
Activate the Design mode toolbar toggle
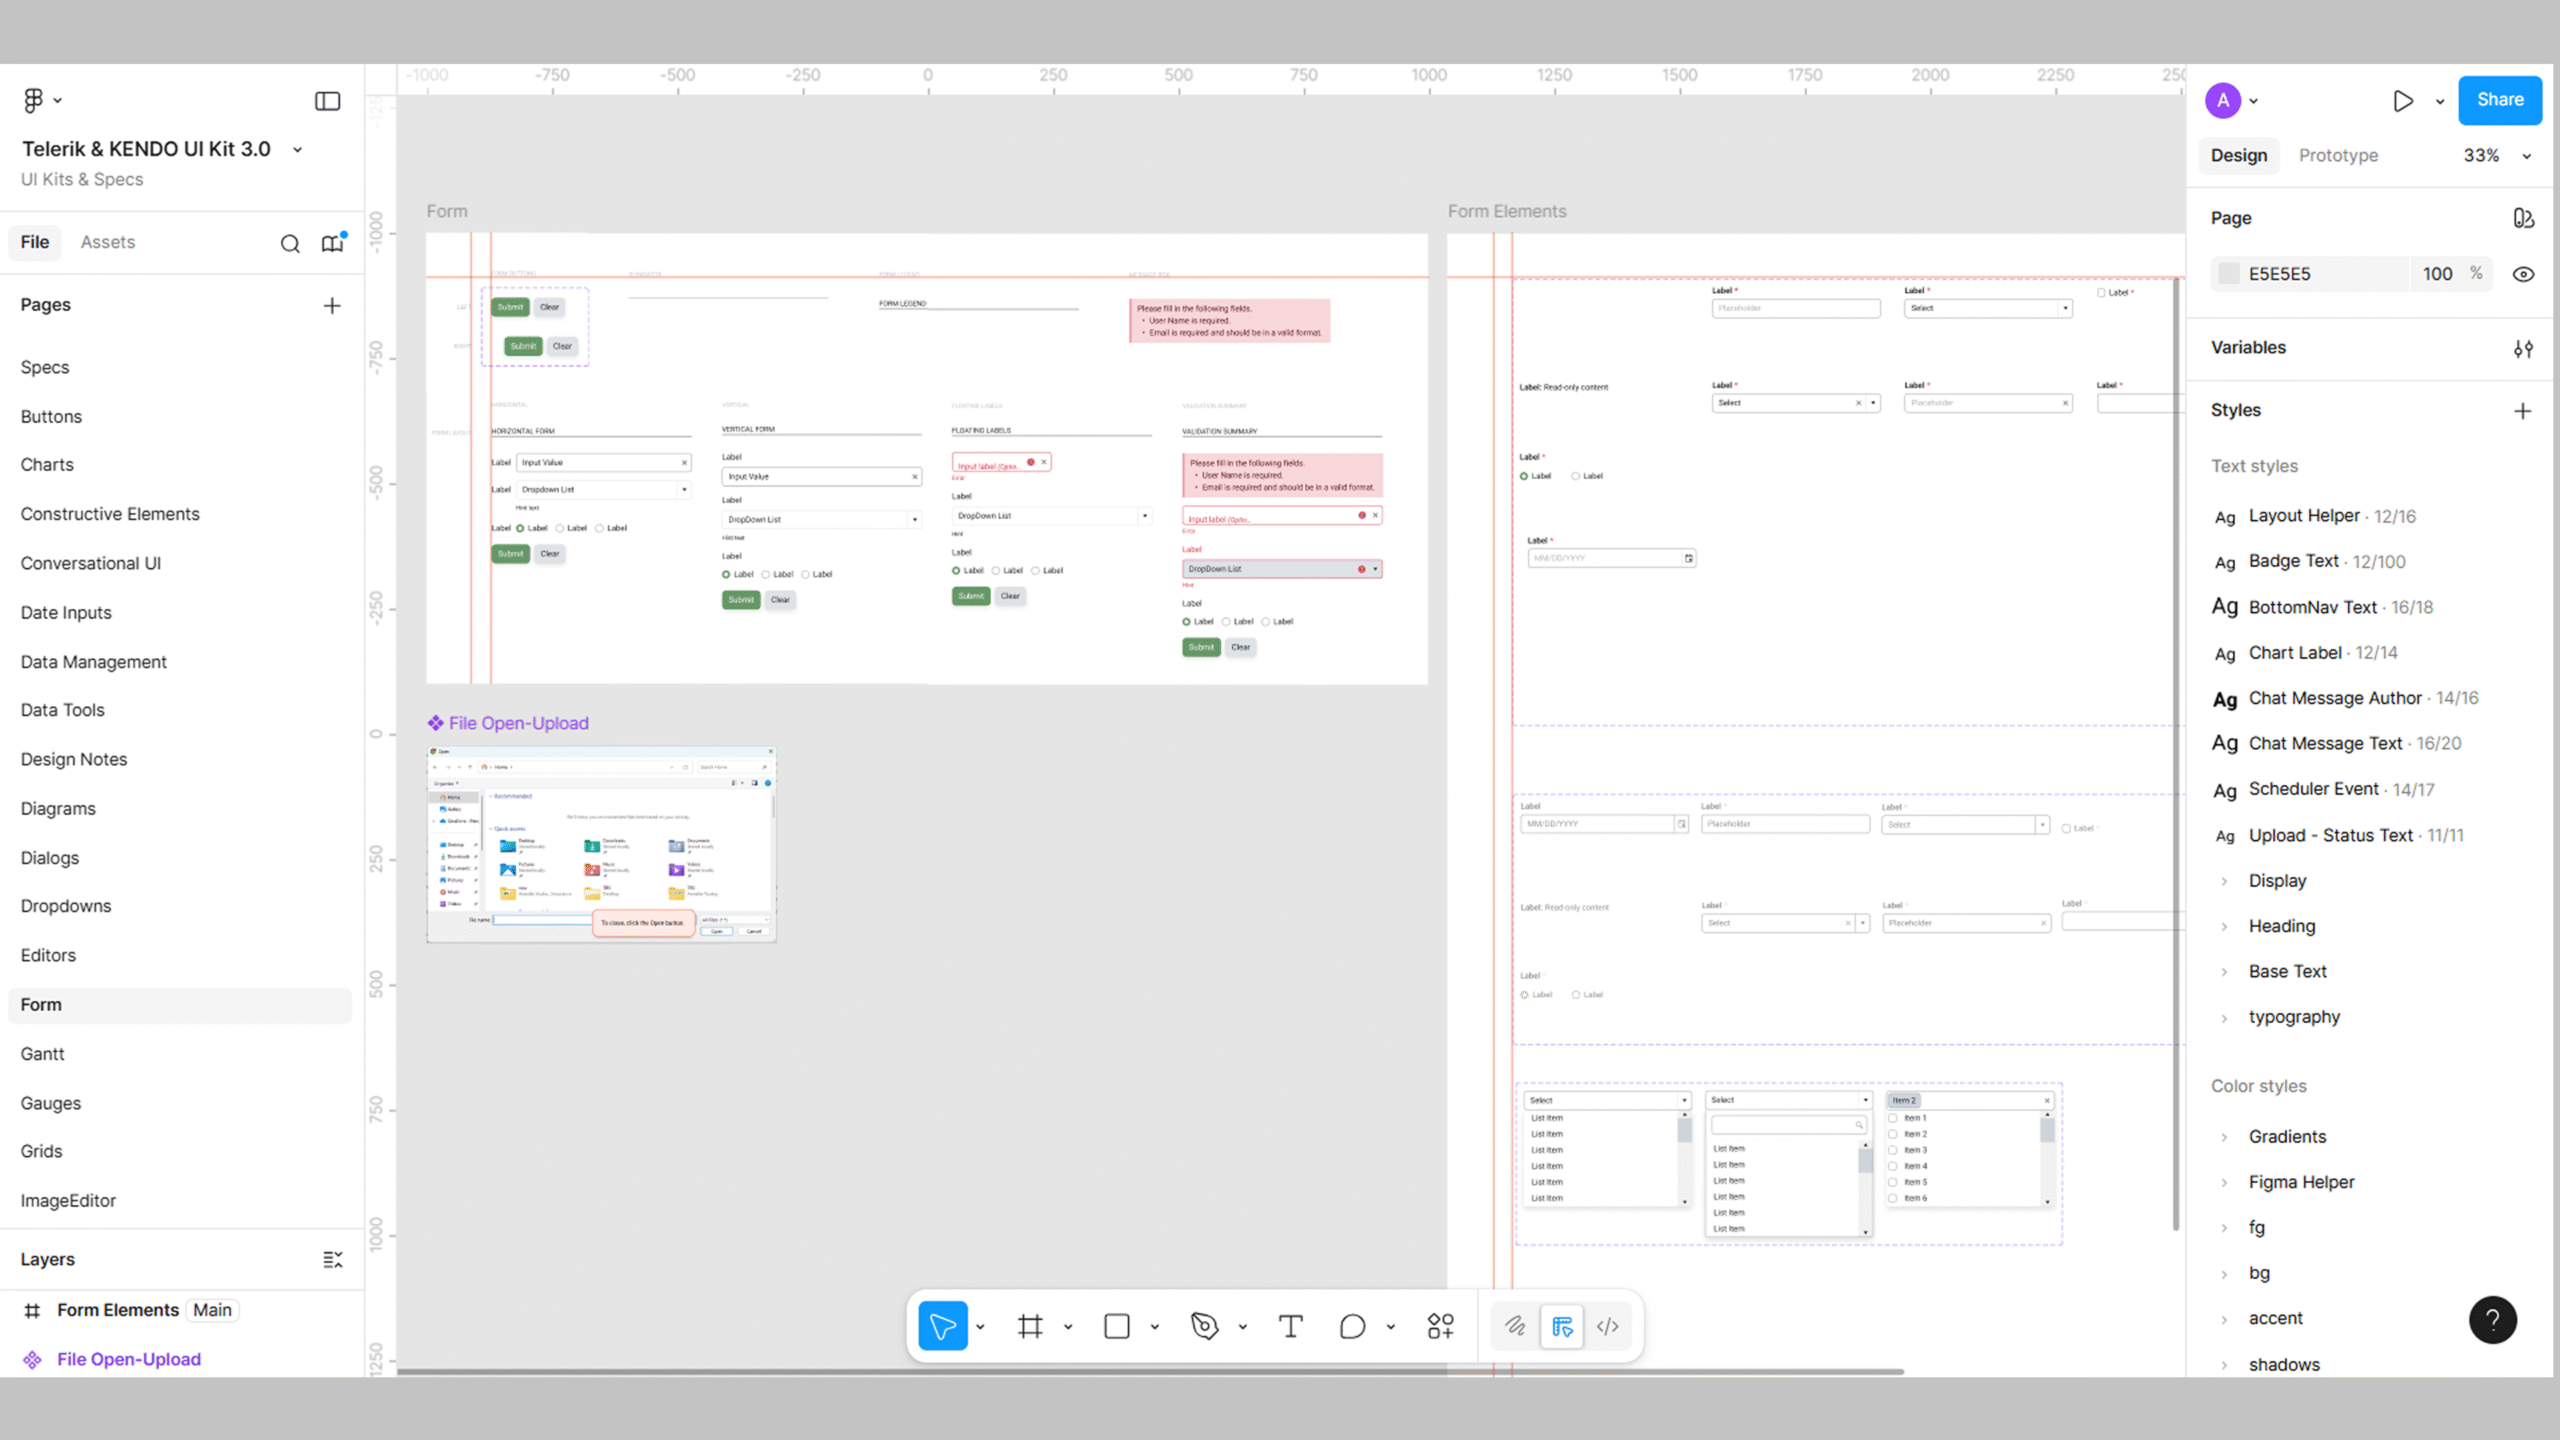click(1562, 1326)
